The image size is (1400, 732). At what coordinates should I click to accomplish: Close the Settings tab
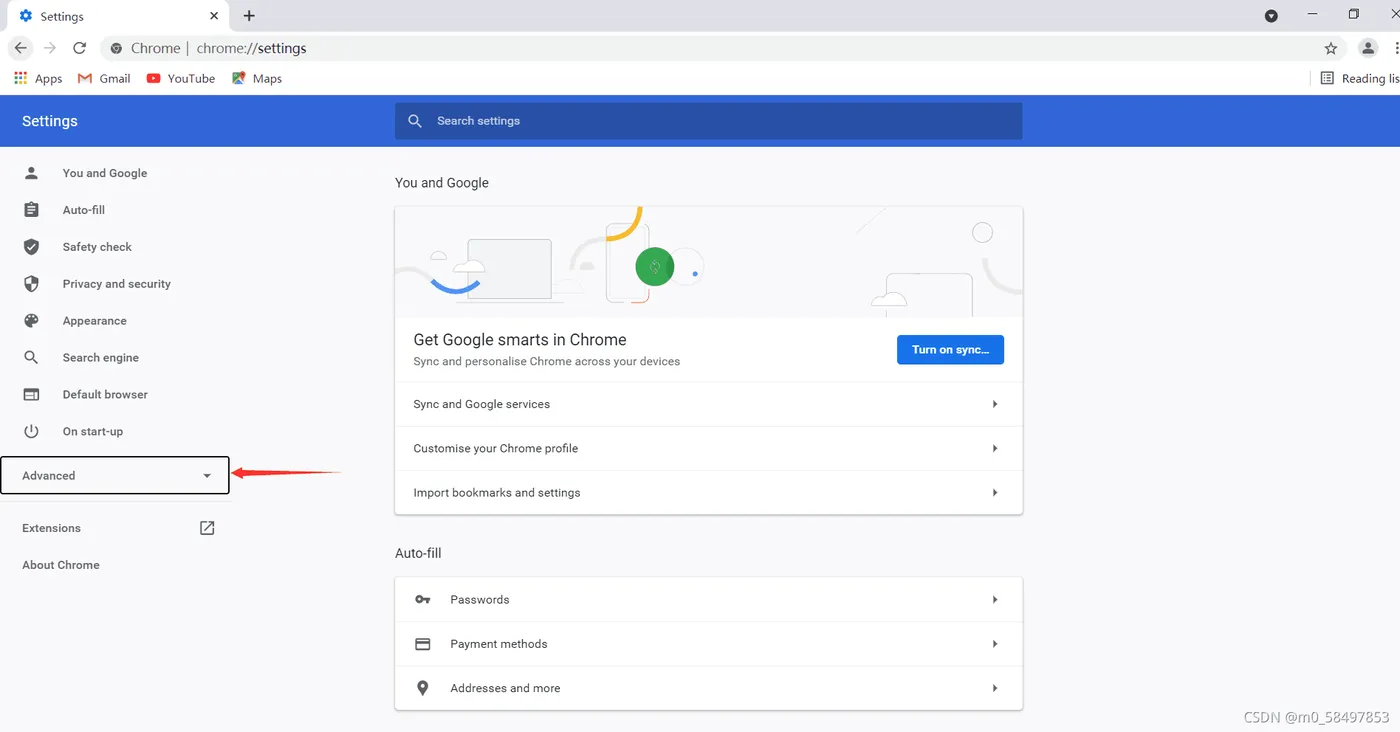(x=214, y=16)
